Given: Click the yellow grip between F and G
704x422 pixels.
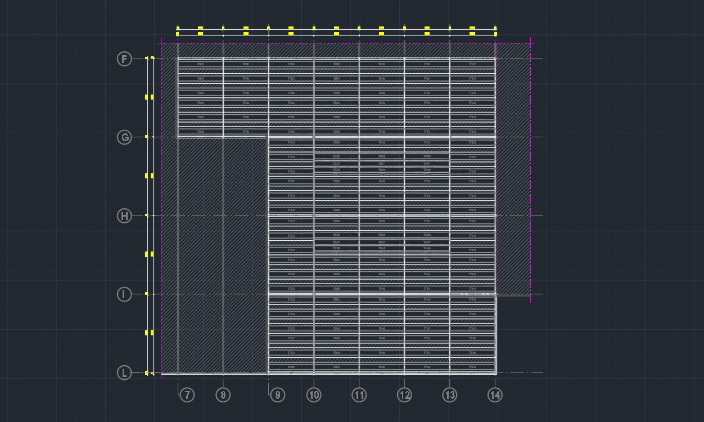Looking at the screenshot, I should pyautogui.click(x=150, y=97).
